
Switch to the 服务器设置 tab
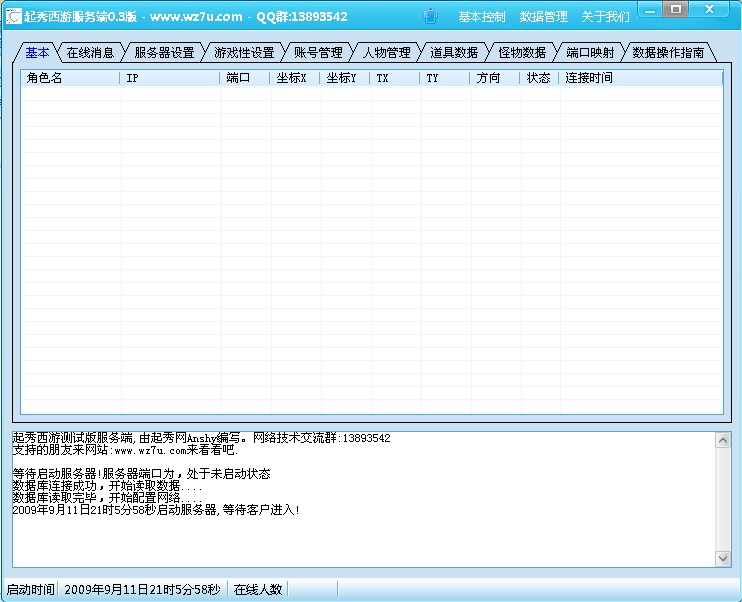(x=164, y=53)
